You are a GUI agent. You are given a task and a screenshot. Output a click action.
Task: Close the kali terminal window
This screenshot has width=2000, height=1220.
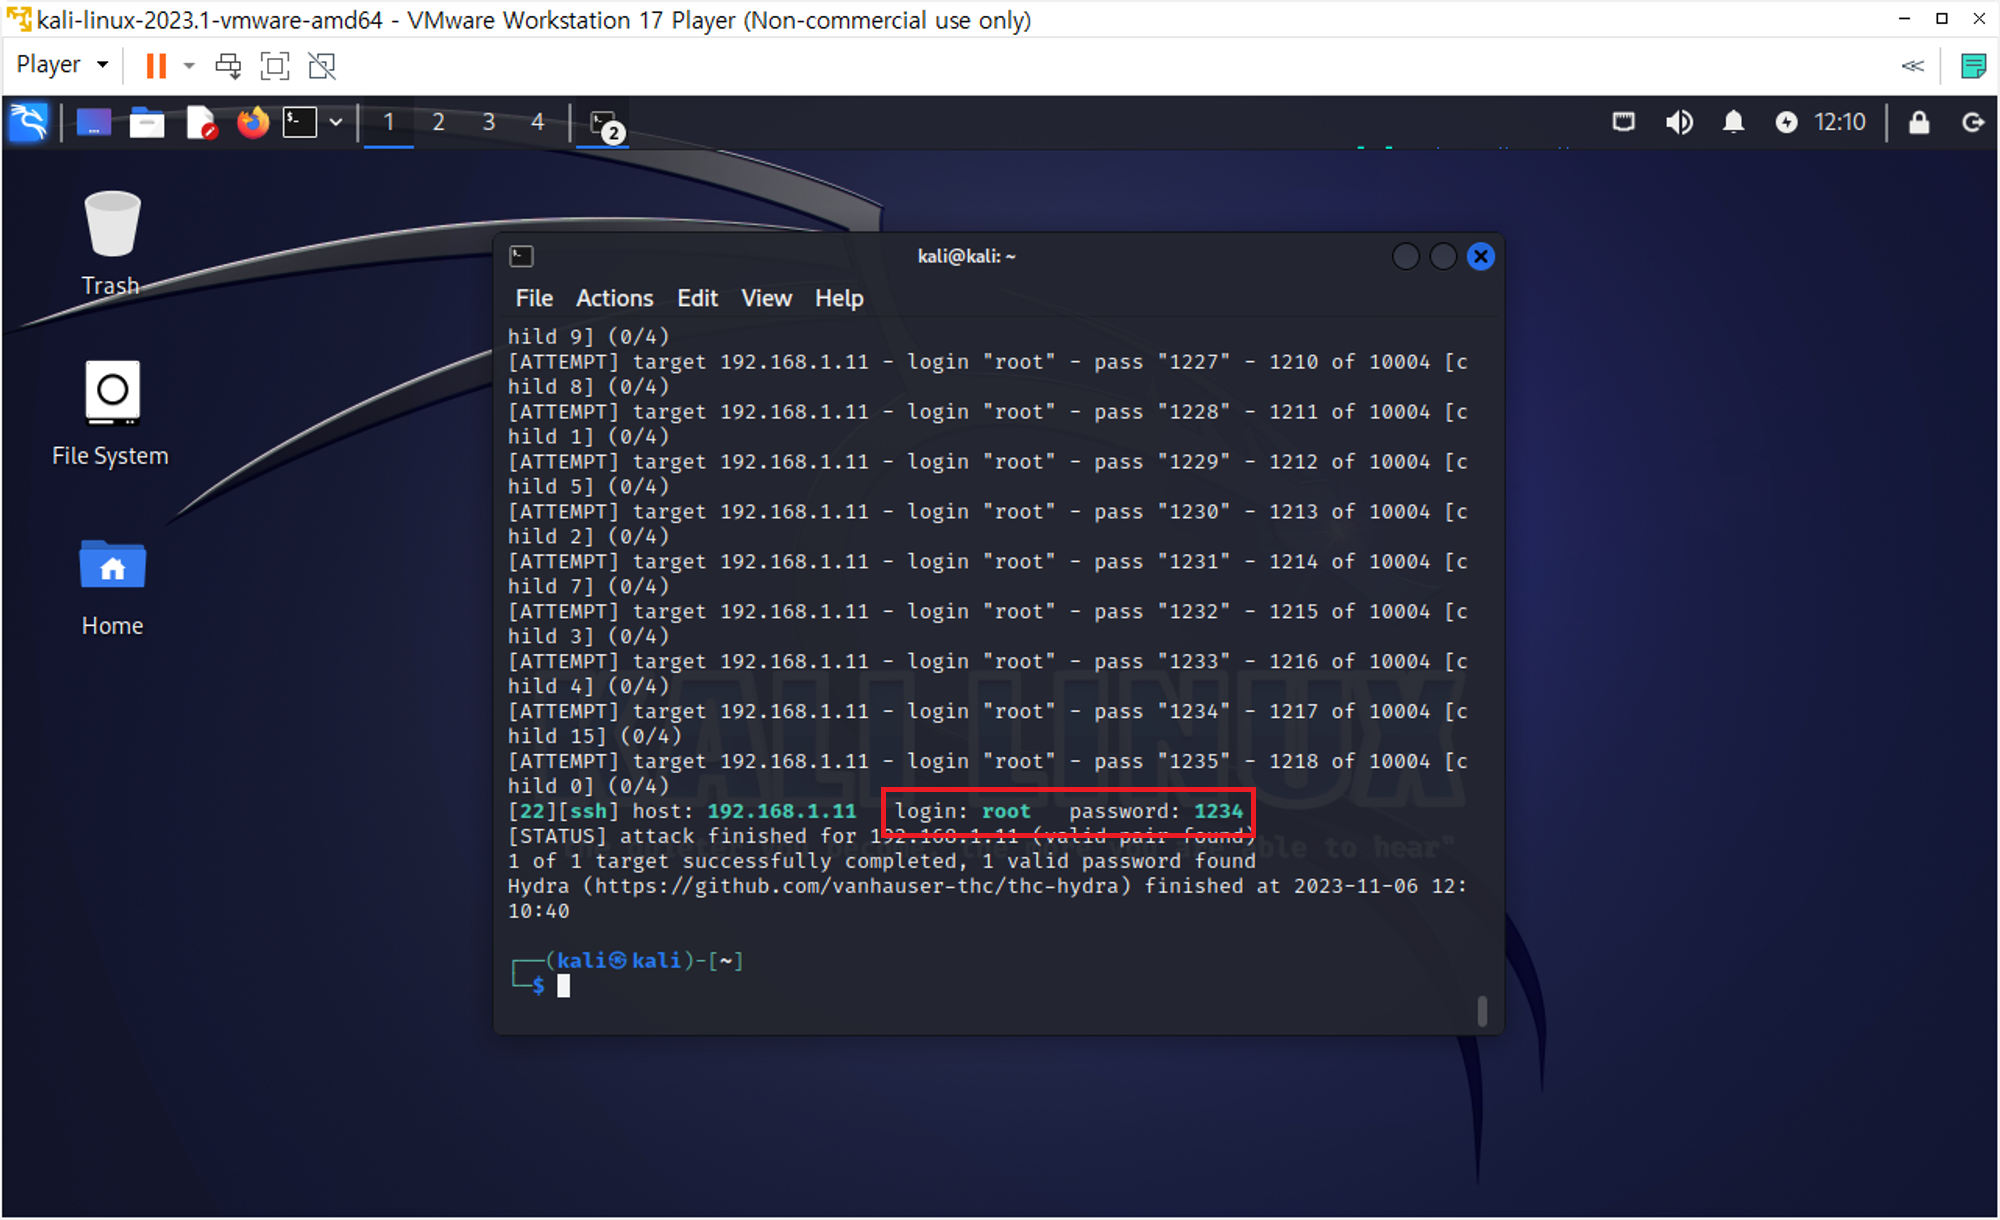point(1481,257)
